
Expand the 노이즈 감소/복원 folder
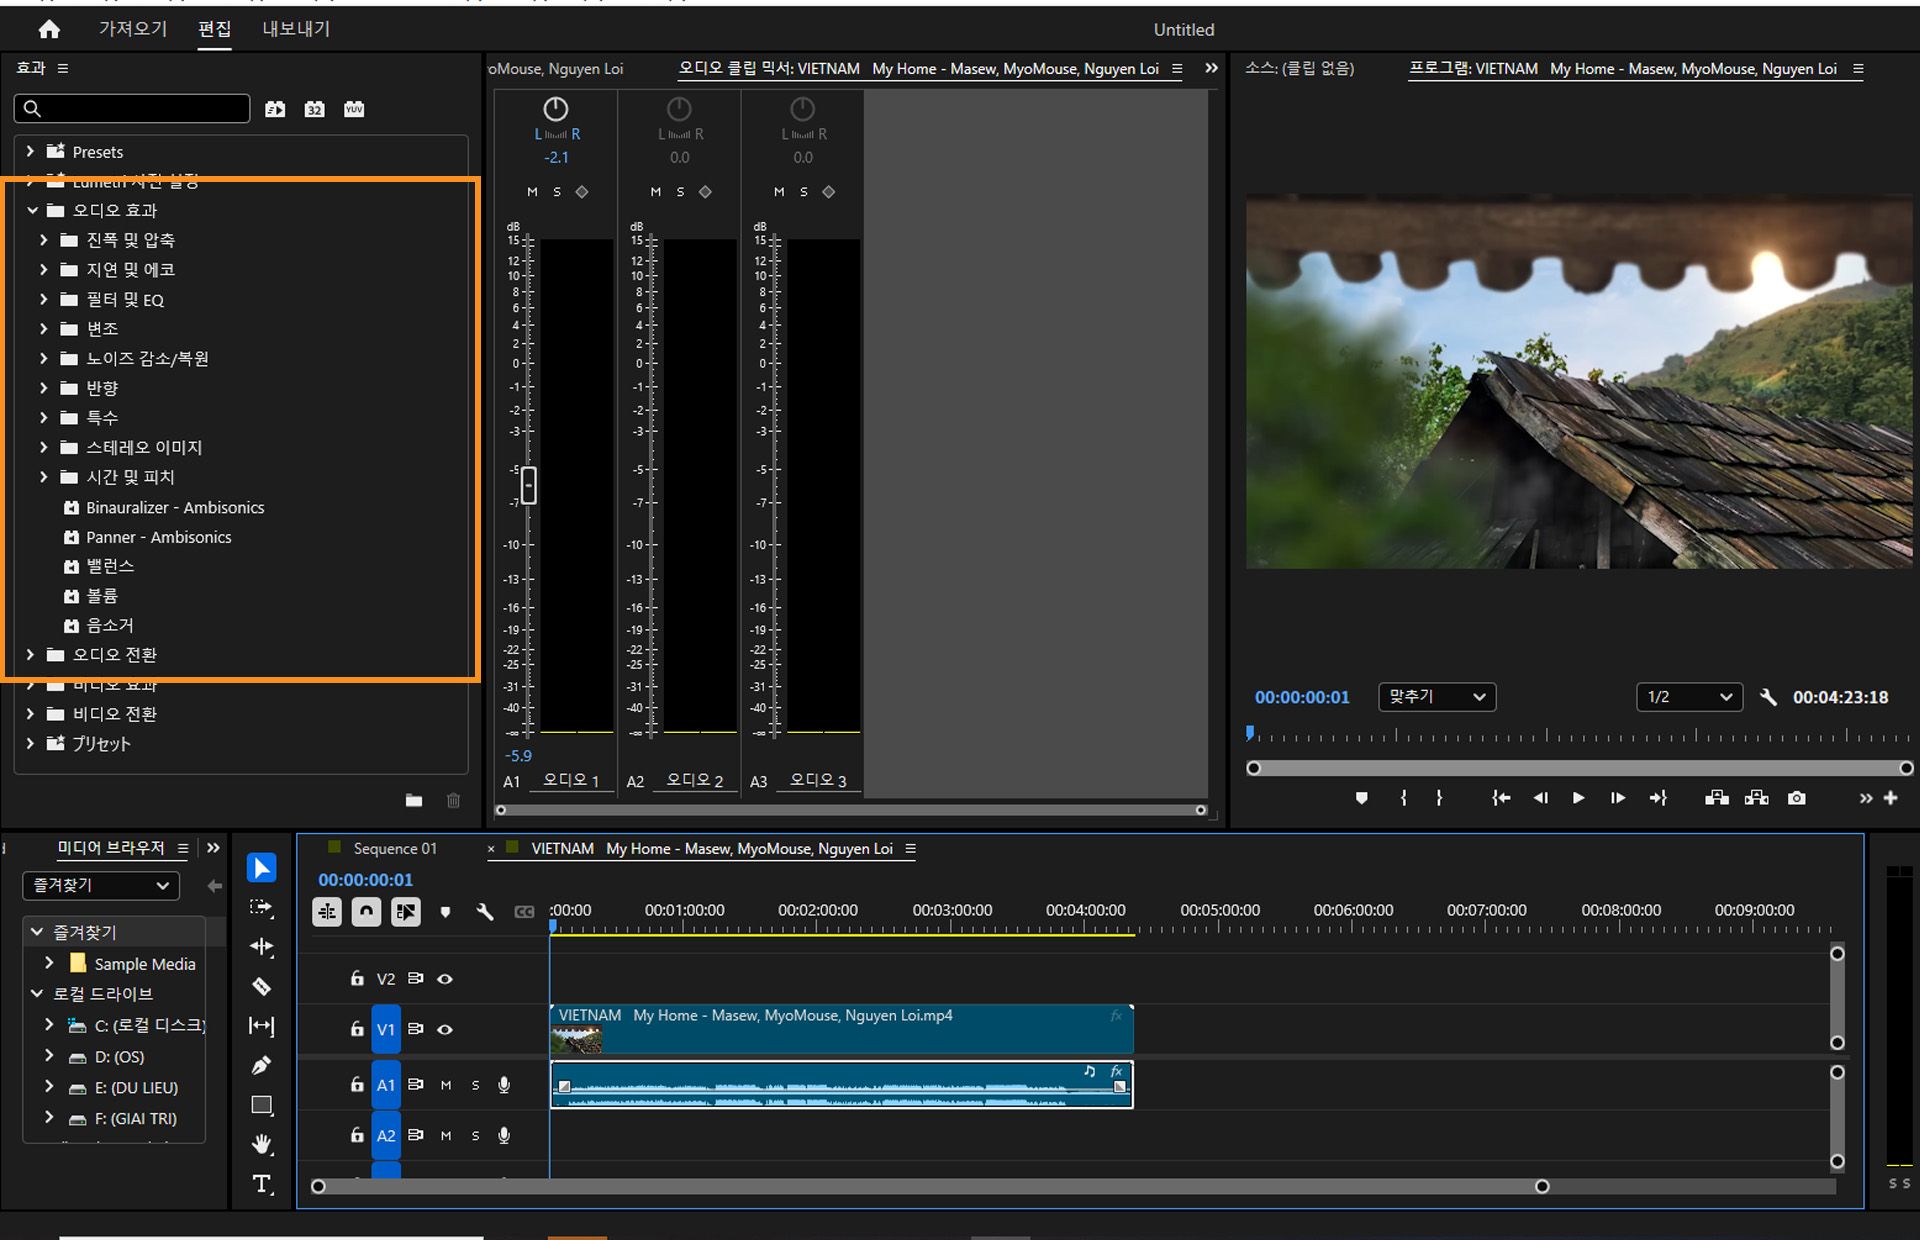(43, 358)
